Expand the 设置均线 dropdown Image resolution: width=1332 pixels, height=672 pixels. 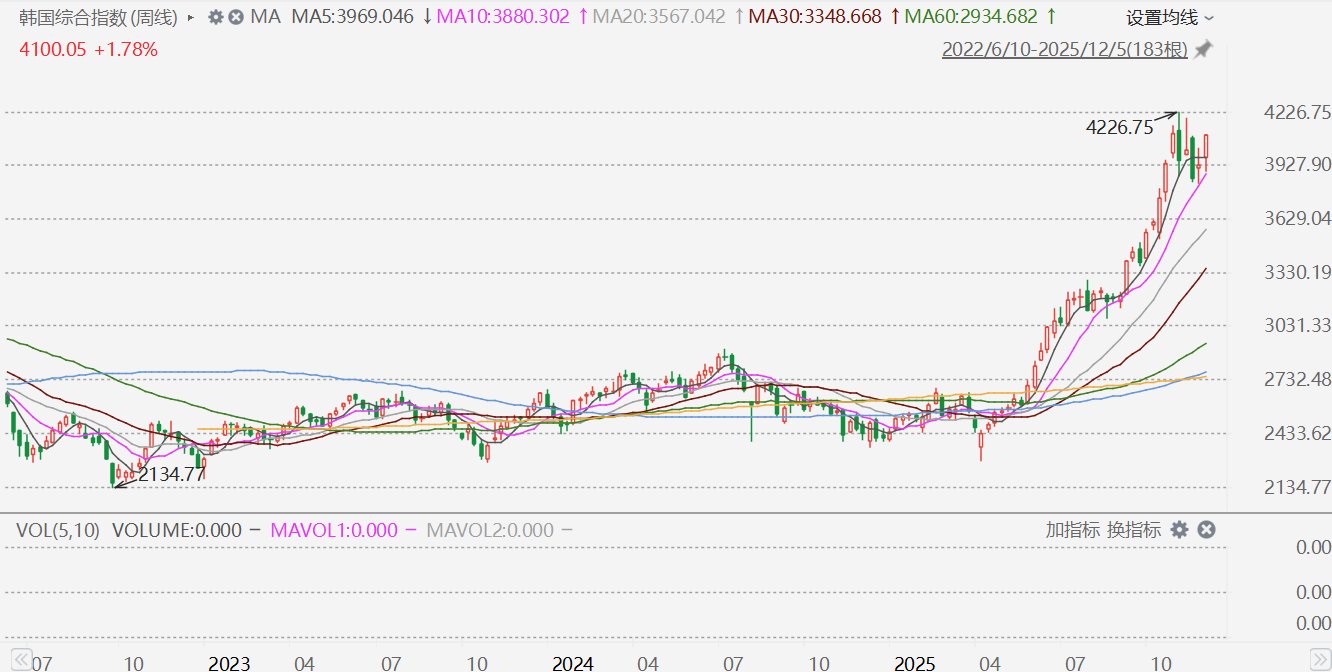[1170, 17]
